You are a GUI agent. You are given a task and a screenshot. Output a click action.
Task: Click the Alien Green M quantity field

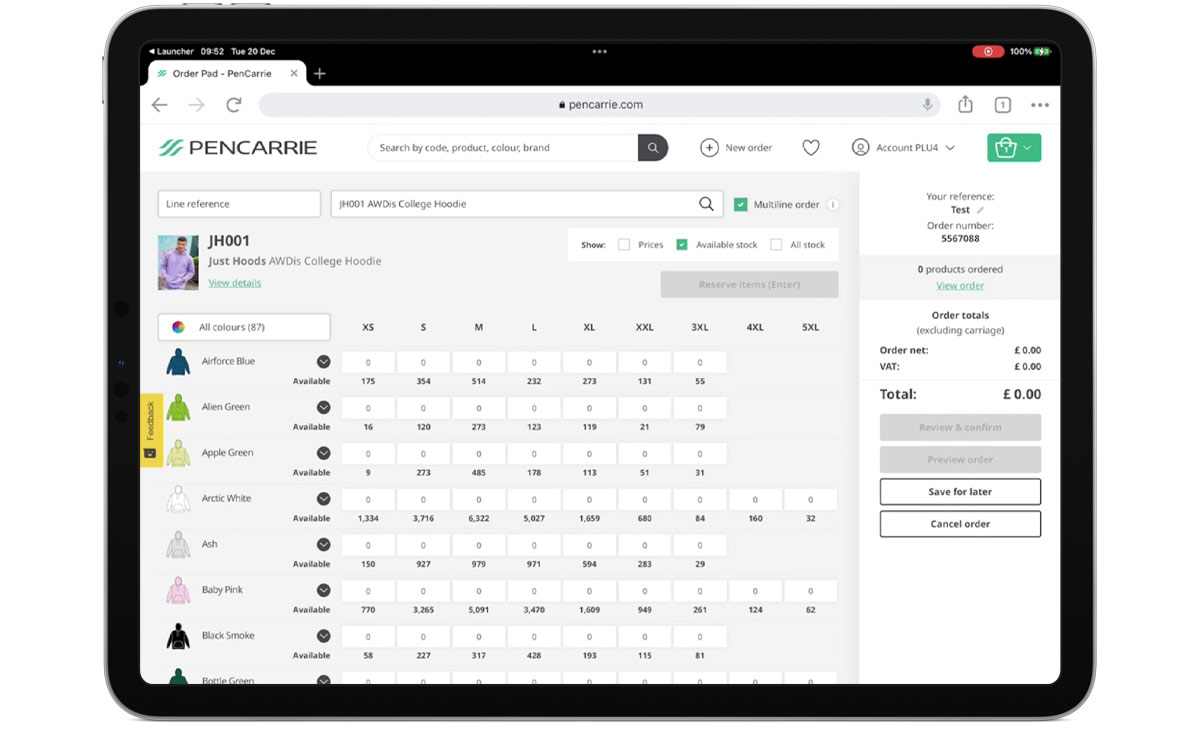[x=479, y=408]
